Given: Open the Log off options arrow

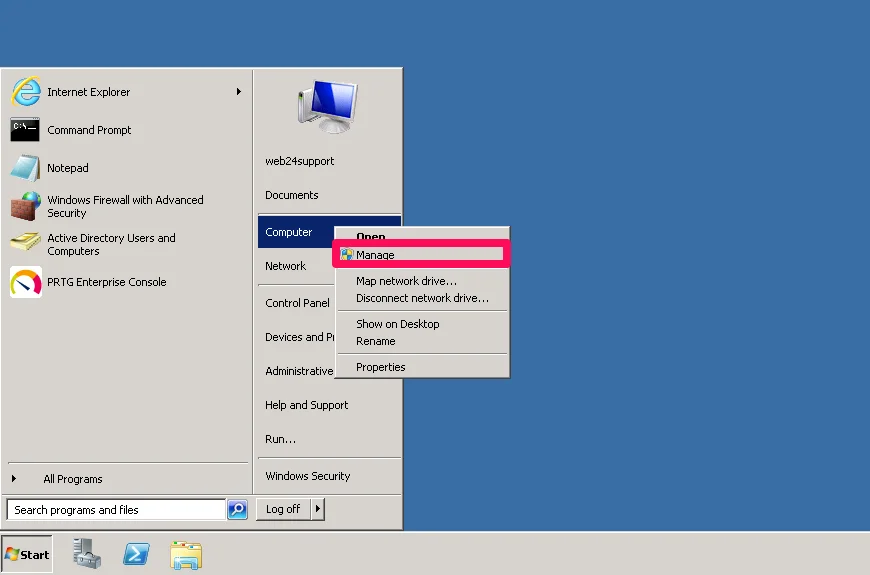Looking at the screenshot, I should pyautogui.click(x=317, y=509).
